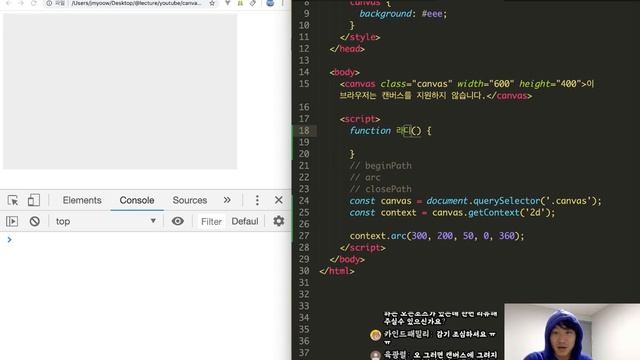This screenshot has width=640, height=360.
Task: Select the file path in the address bar
Action: (x=136, y=3)
